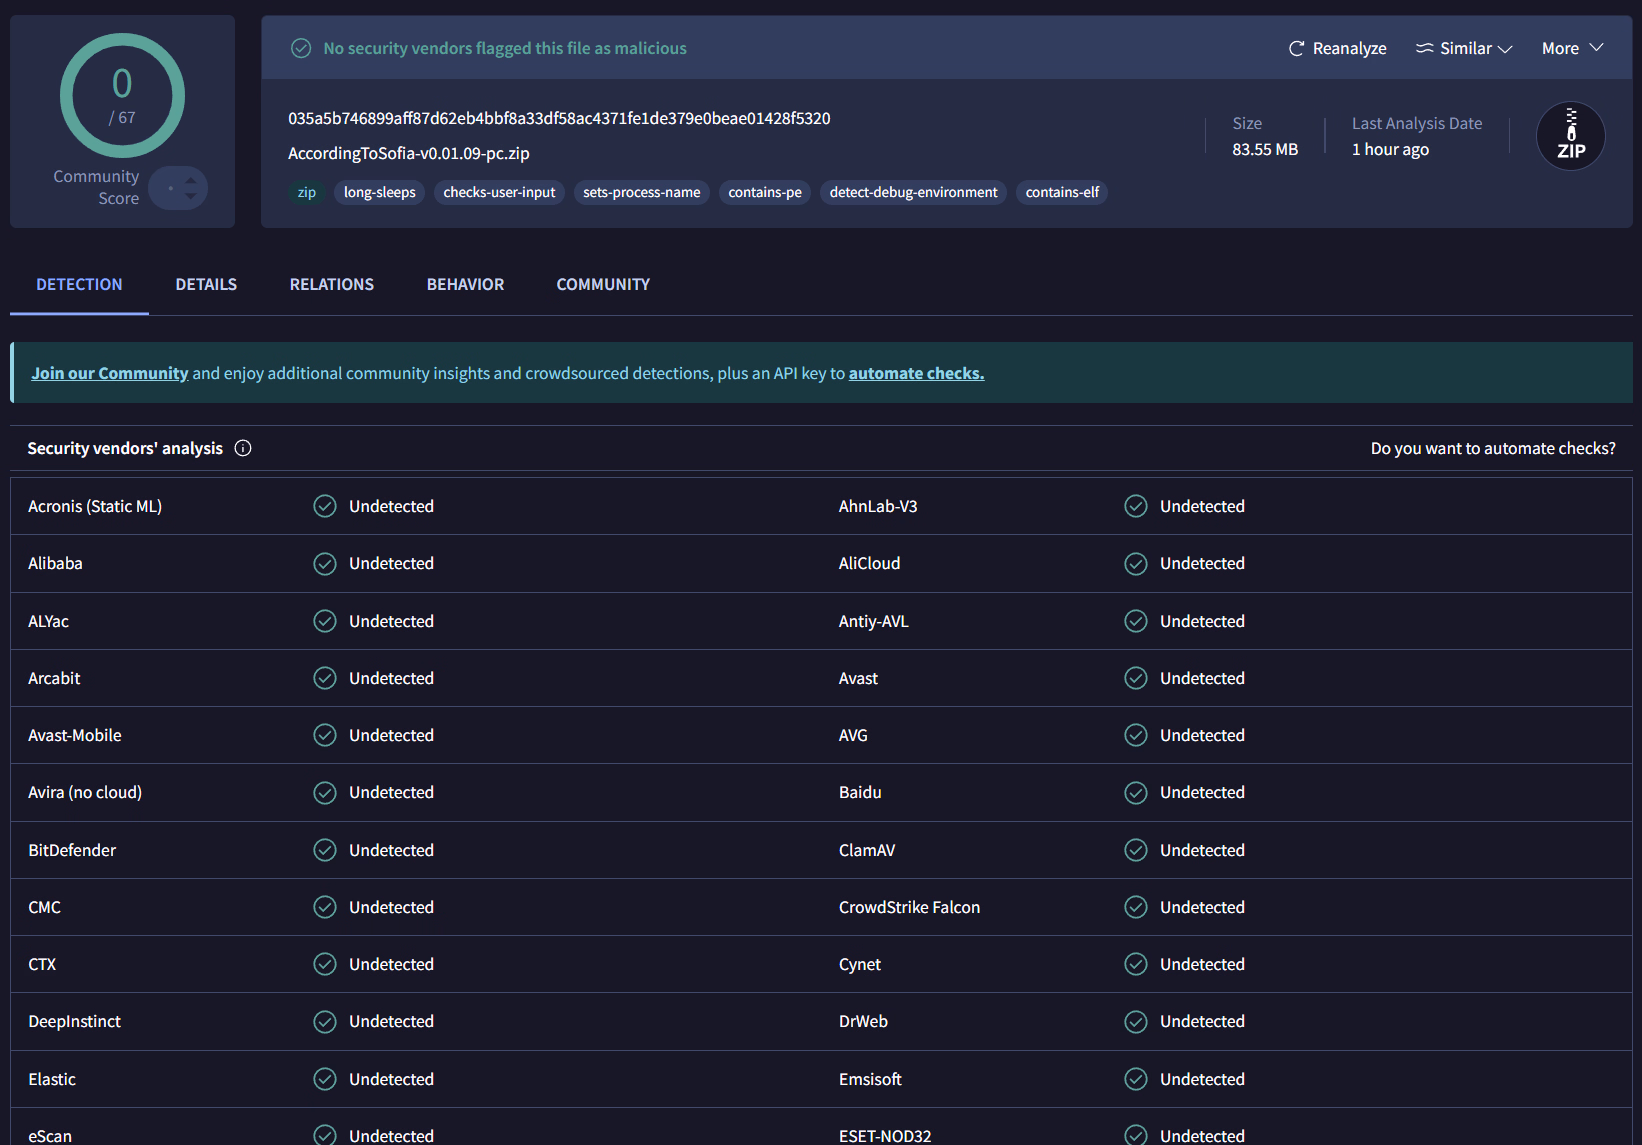Click the community score circle gauge
Image resolution: width=1642 pixels, height=1145 pixels.
pos(122,96)
